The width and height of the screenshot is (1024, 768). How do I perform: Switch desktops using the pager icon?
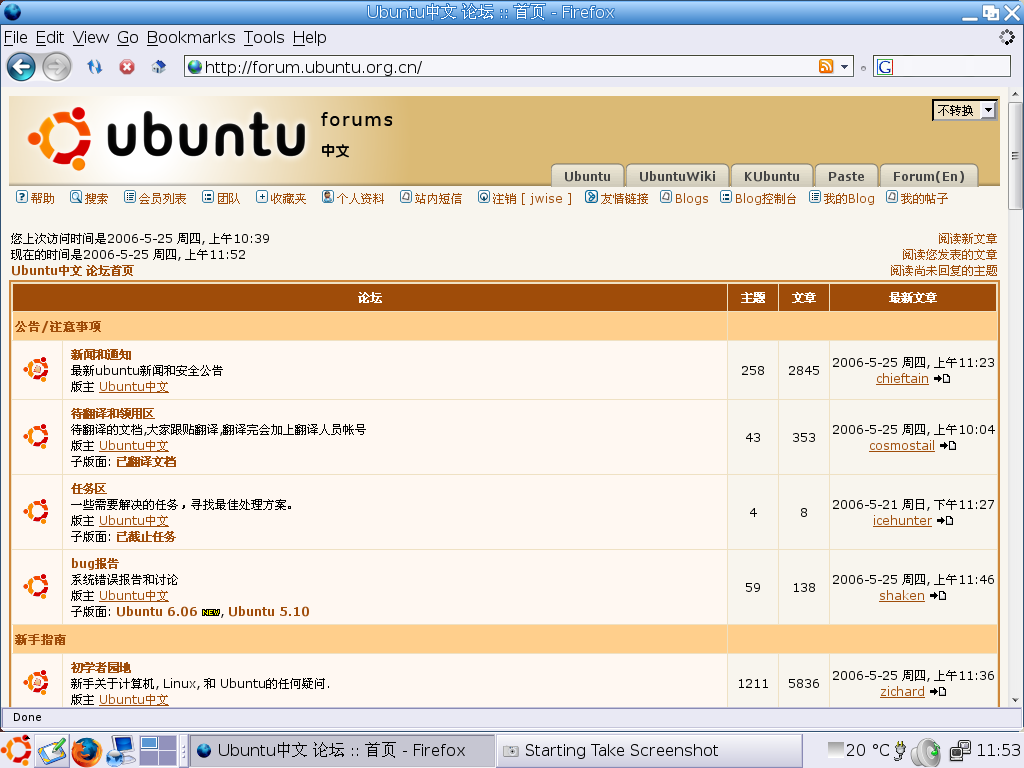[x=158, y=750]
